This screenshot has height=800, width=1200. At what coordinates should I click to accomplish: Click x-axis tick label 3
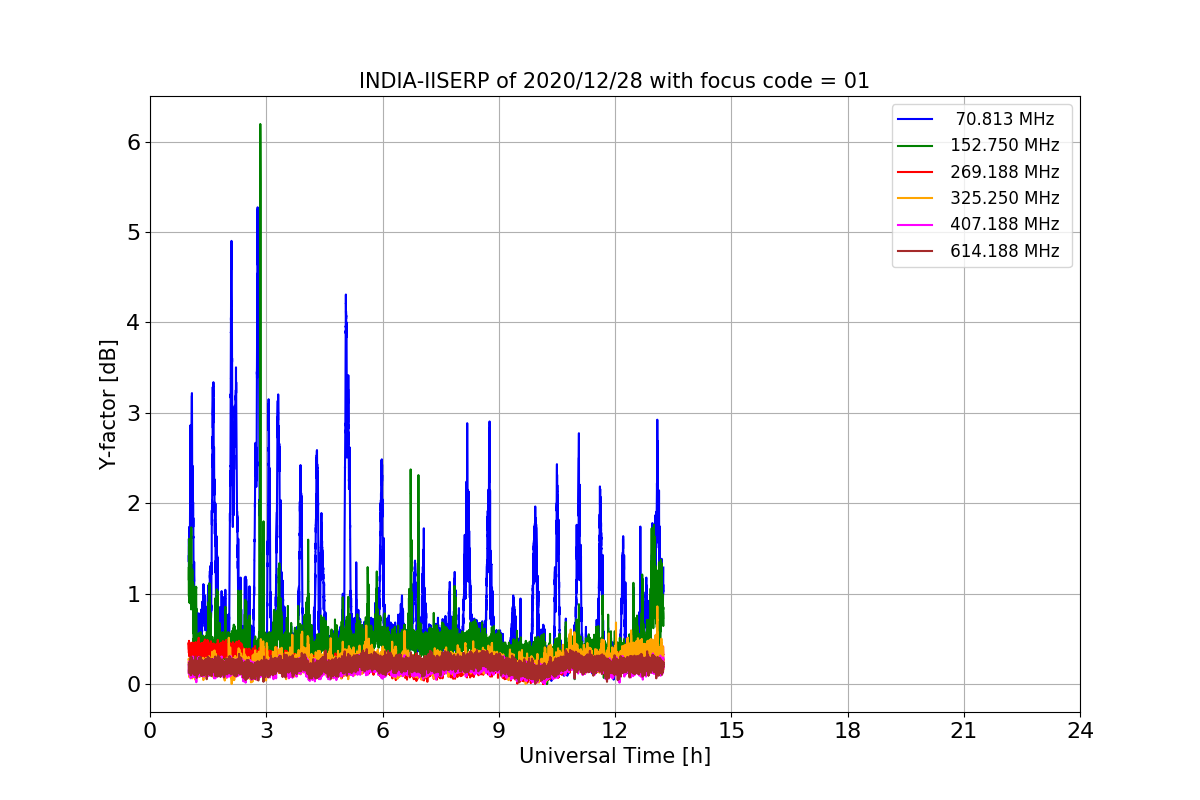point(266,731)
